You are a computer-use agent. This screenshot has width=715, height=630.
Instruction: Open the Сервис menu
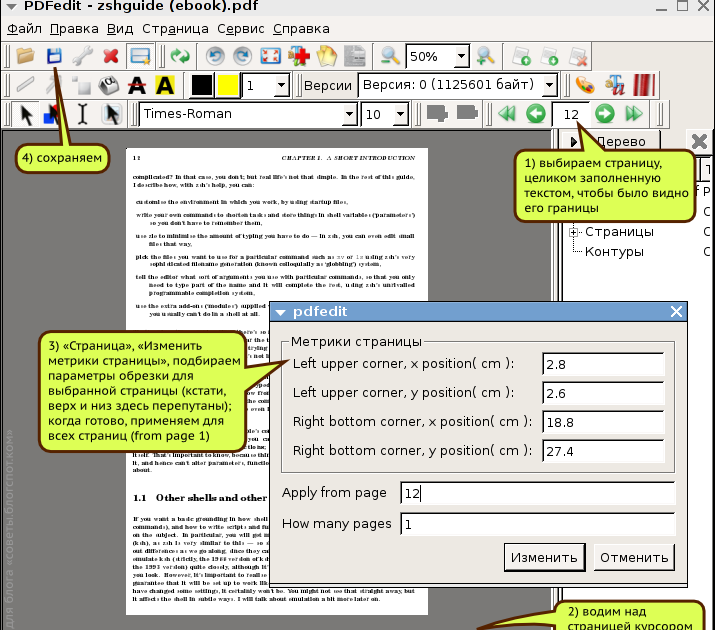tap(241, 29)
